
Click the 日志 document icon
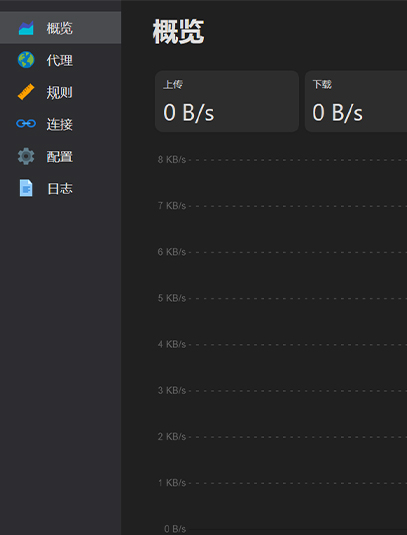(x=26, y=188)
